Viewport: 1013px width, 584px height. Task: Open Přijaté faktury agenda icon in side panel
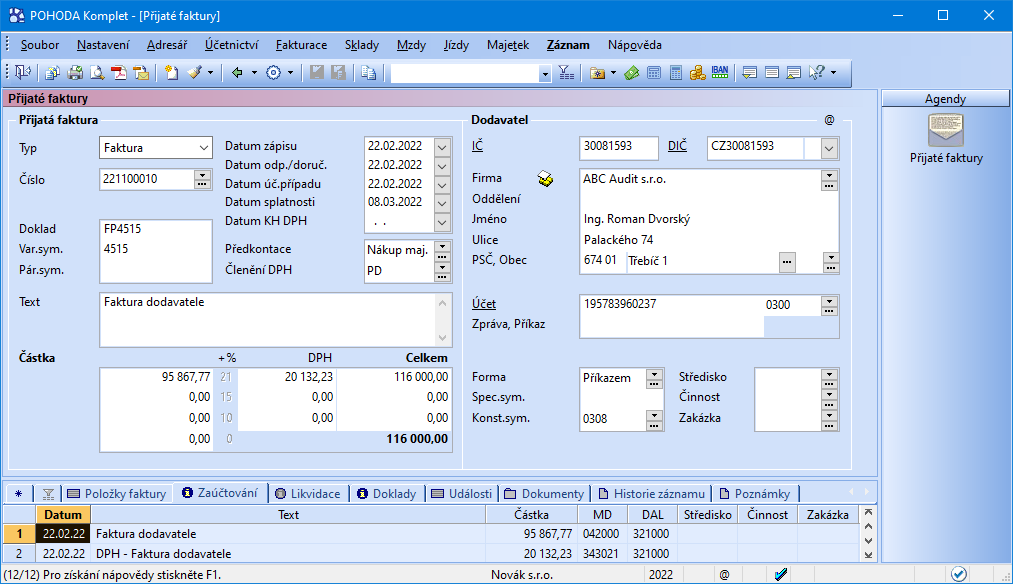click(946, 130)
